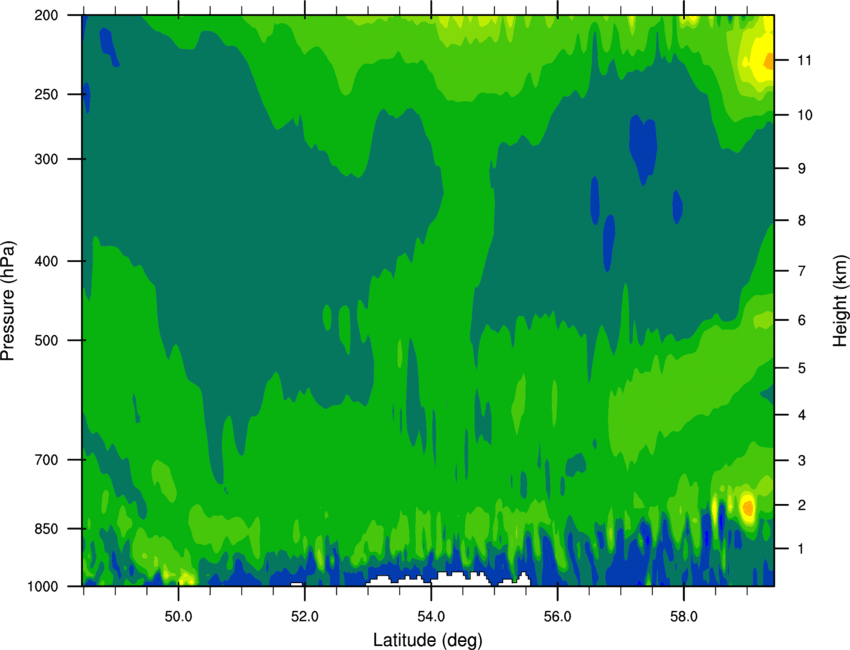The image size is (850, 650).
Task: Click the 3 km height label
Action: pos(802,461)
